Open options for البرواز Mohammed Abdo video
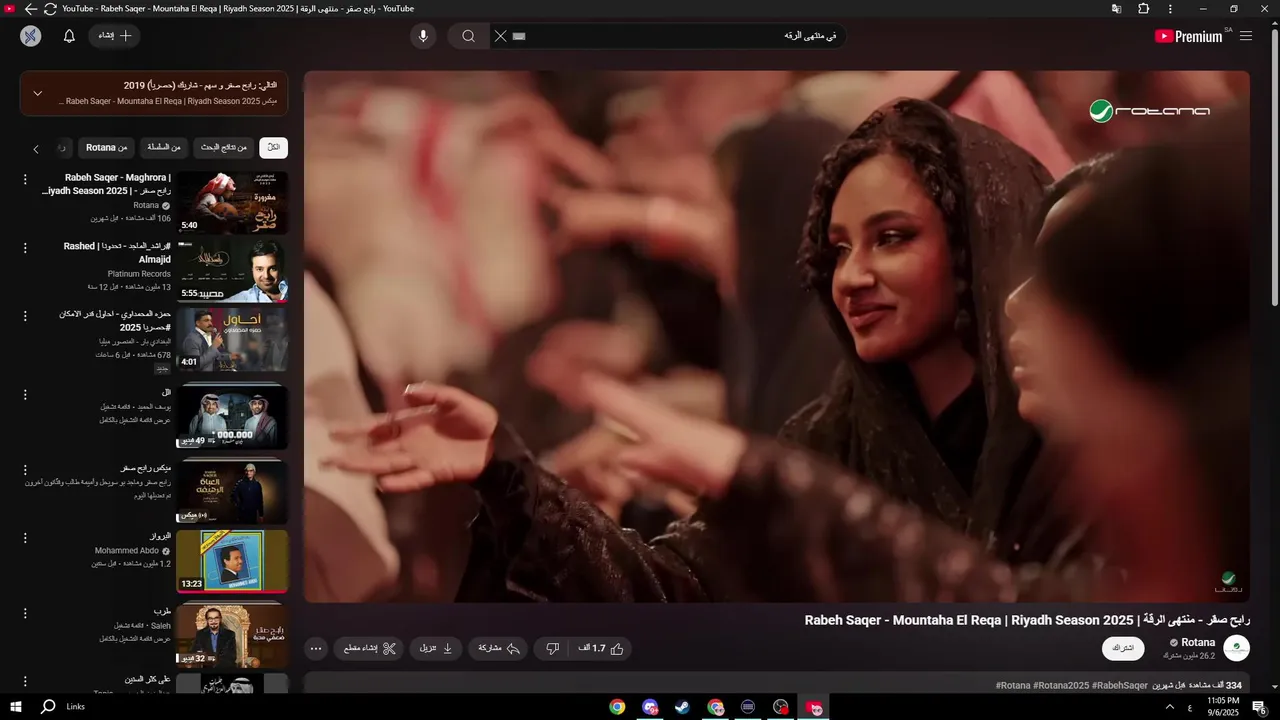The height and width of the screenshot is (720, 1280). [25, 537]
